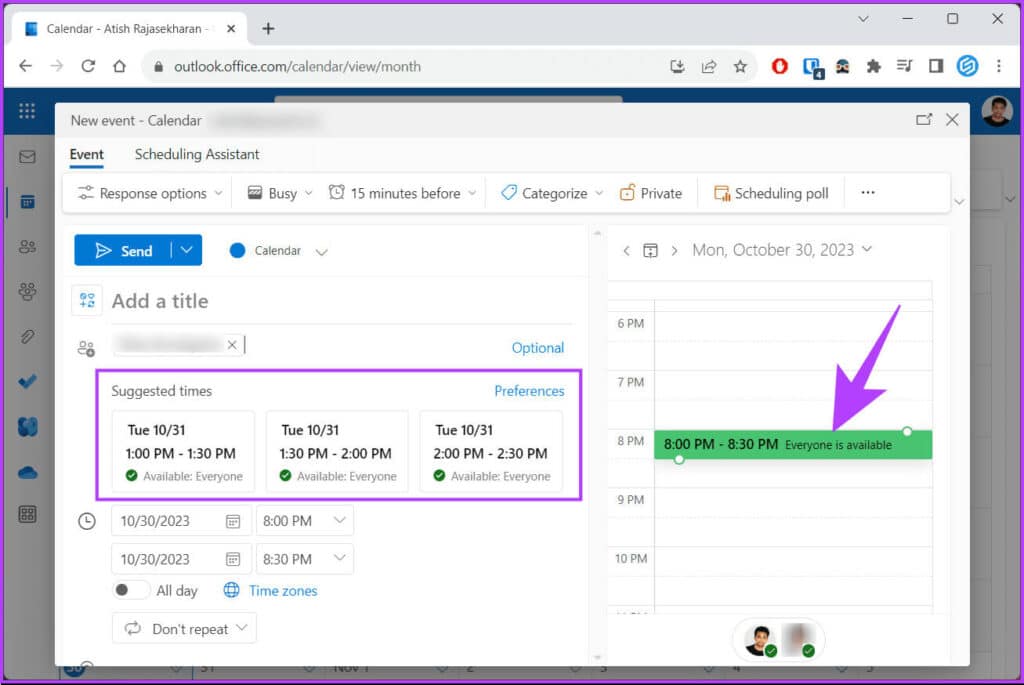This screenshot has height=685, width=1024.
Task: Pop out the new event window
Action: [x=923, y=119]
